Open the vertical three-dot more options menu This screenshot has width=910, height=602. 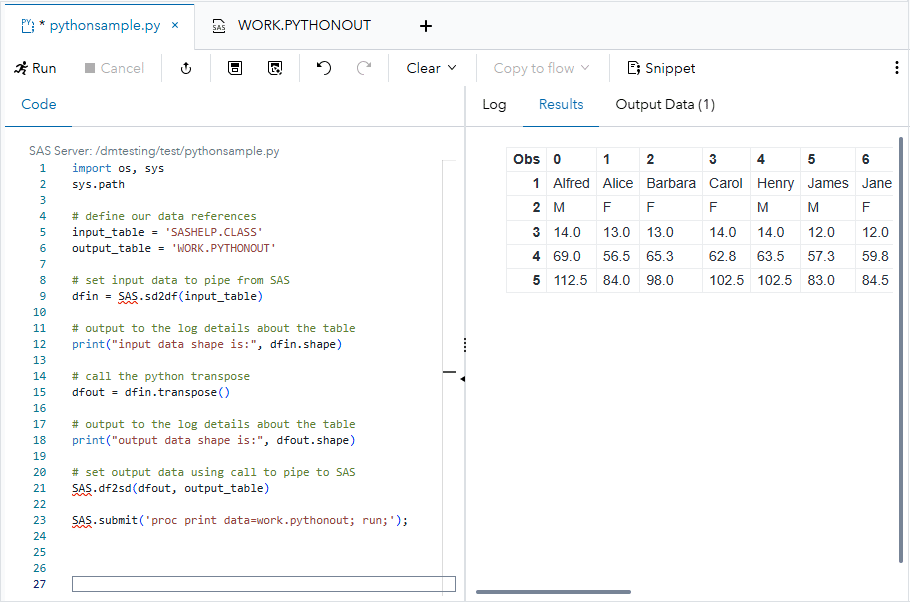896,68
